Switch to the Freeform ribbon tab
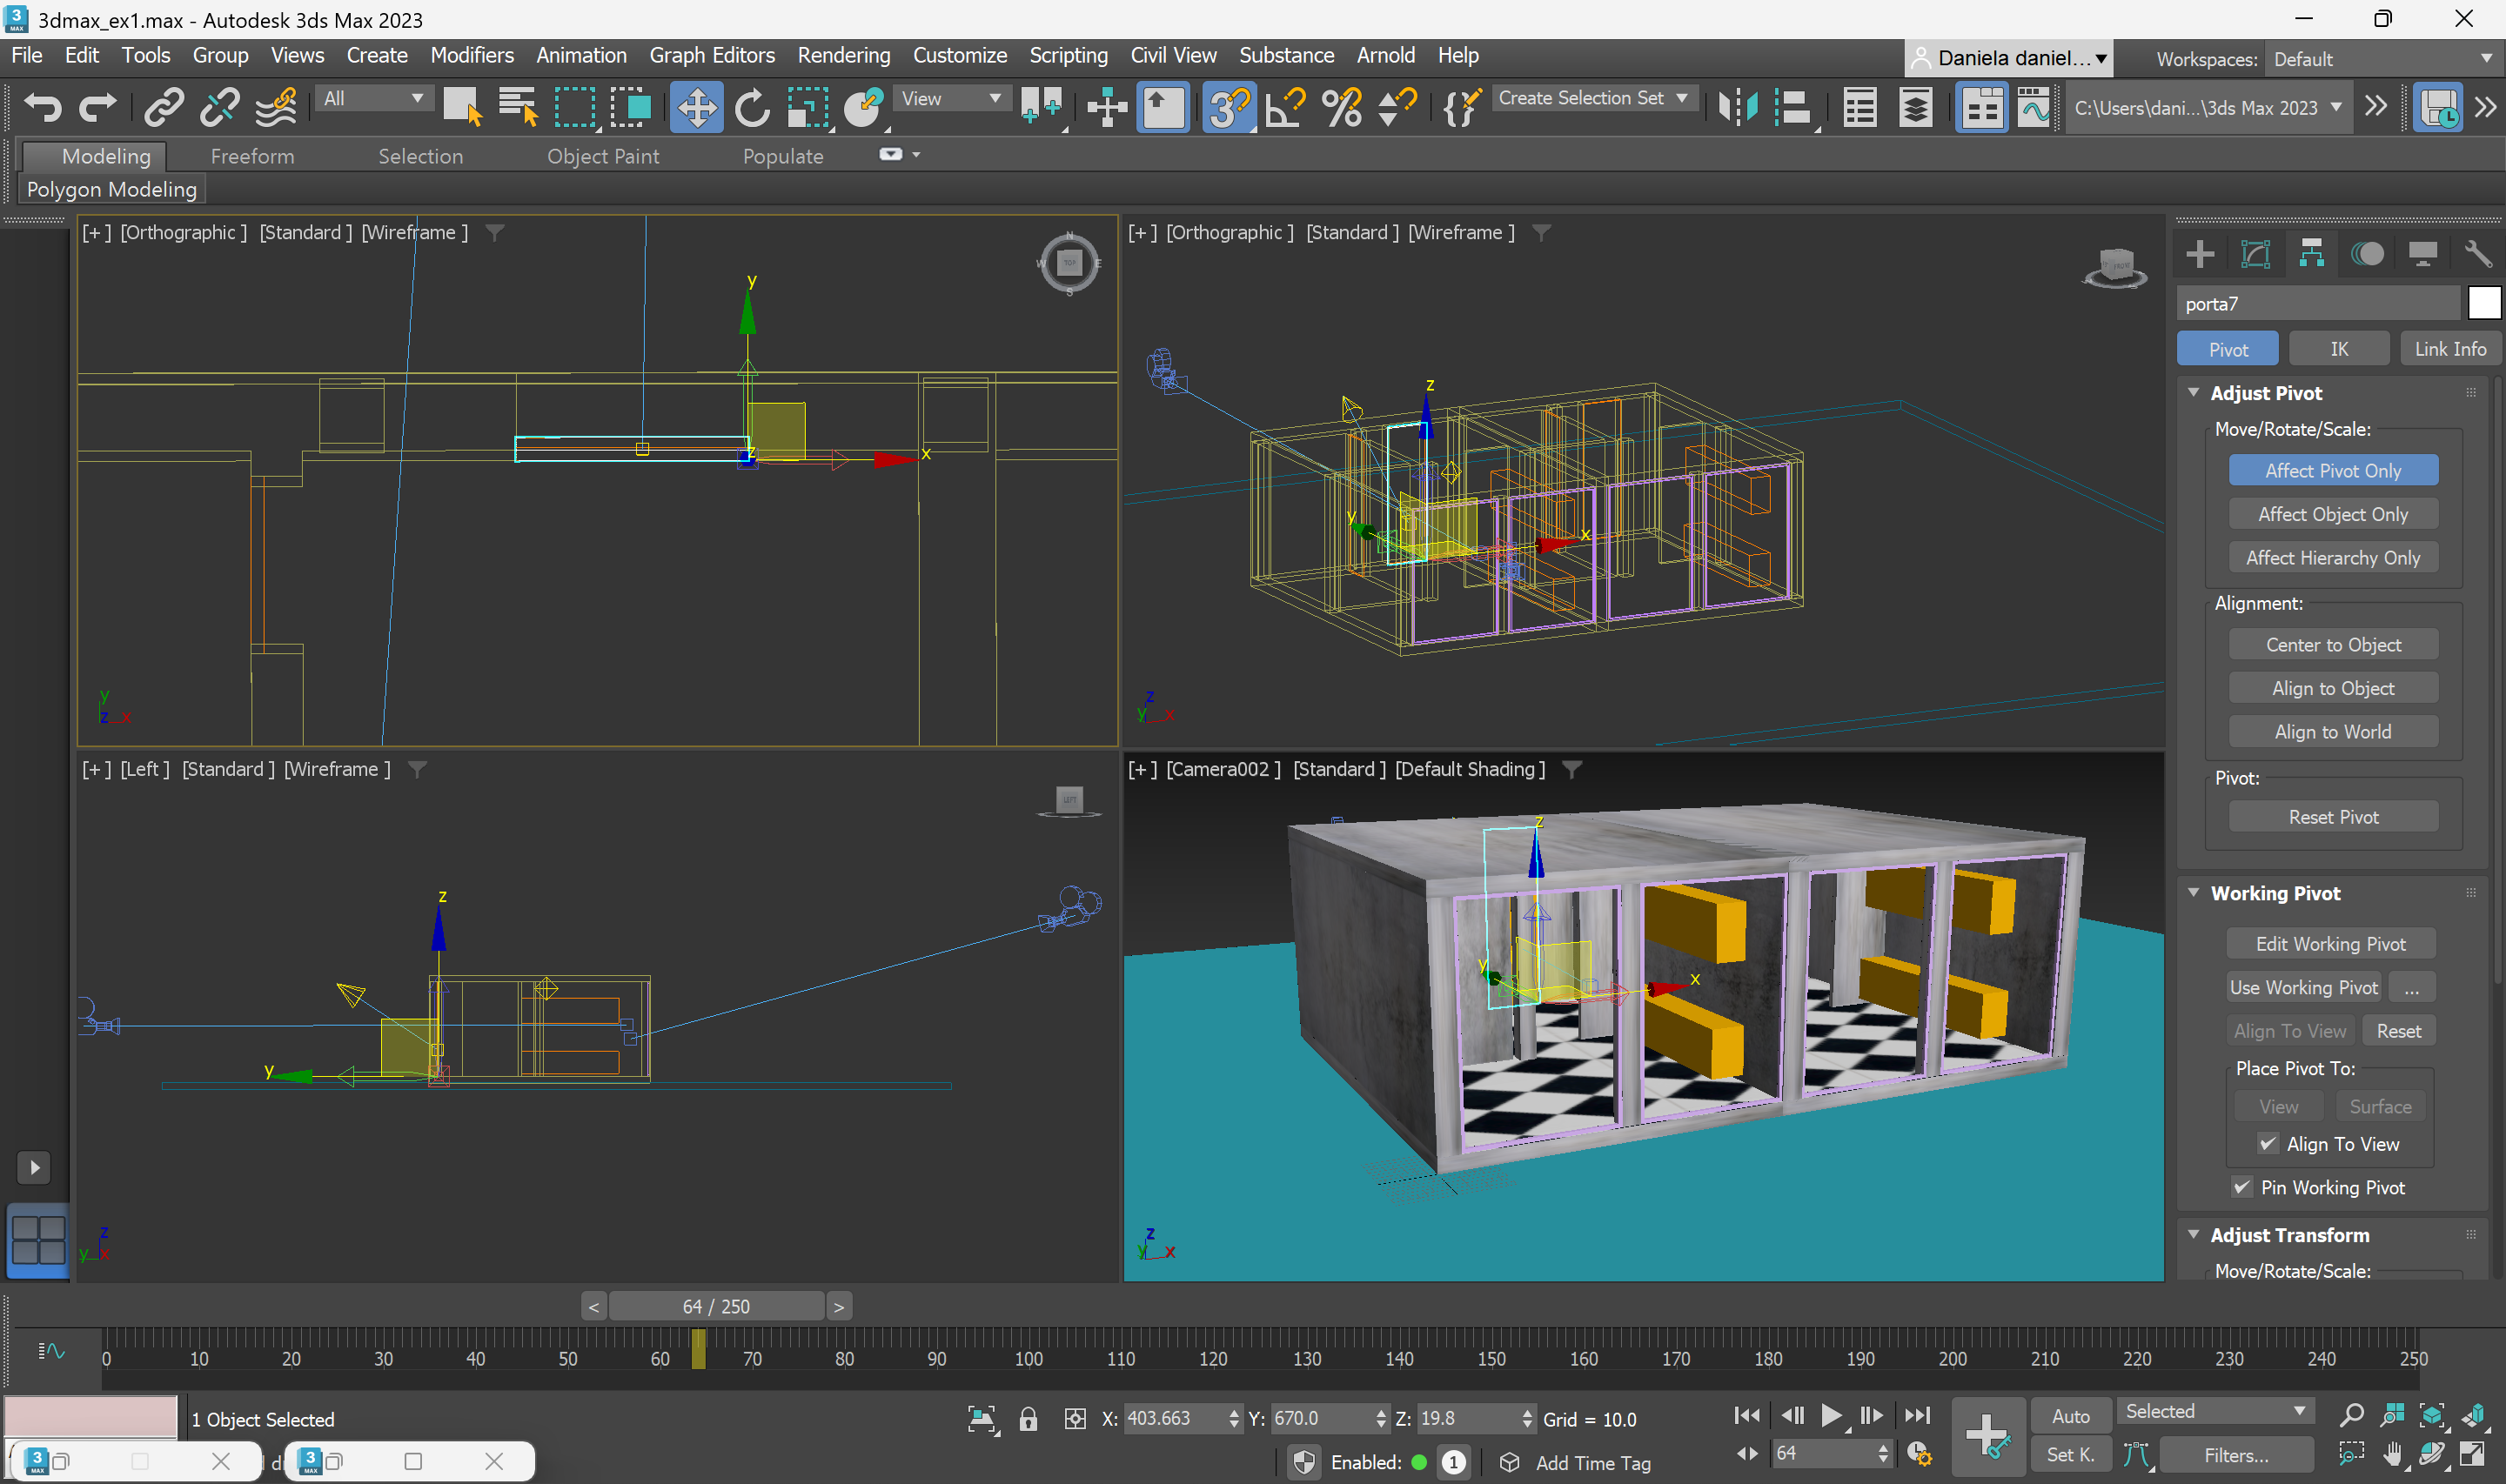 [252, 156]
